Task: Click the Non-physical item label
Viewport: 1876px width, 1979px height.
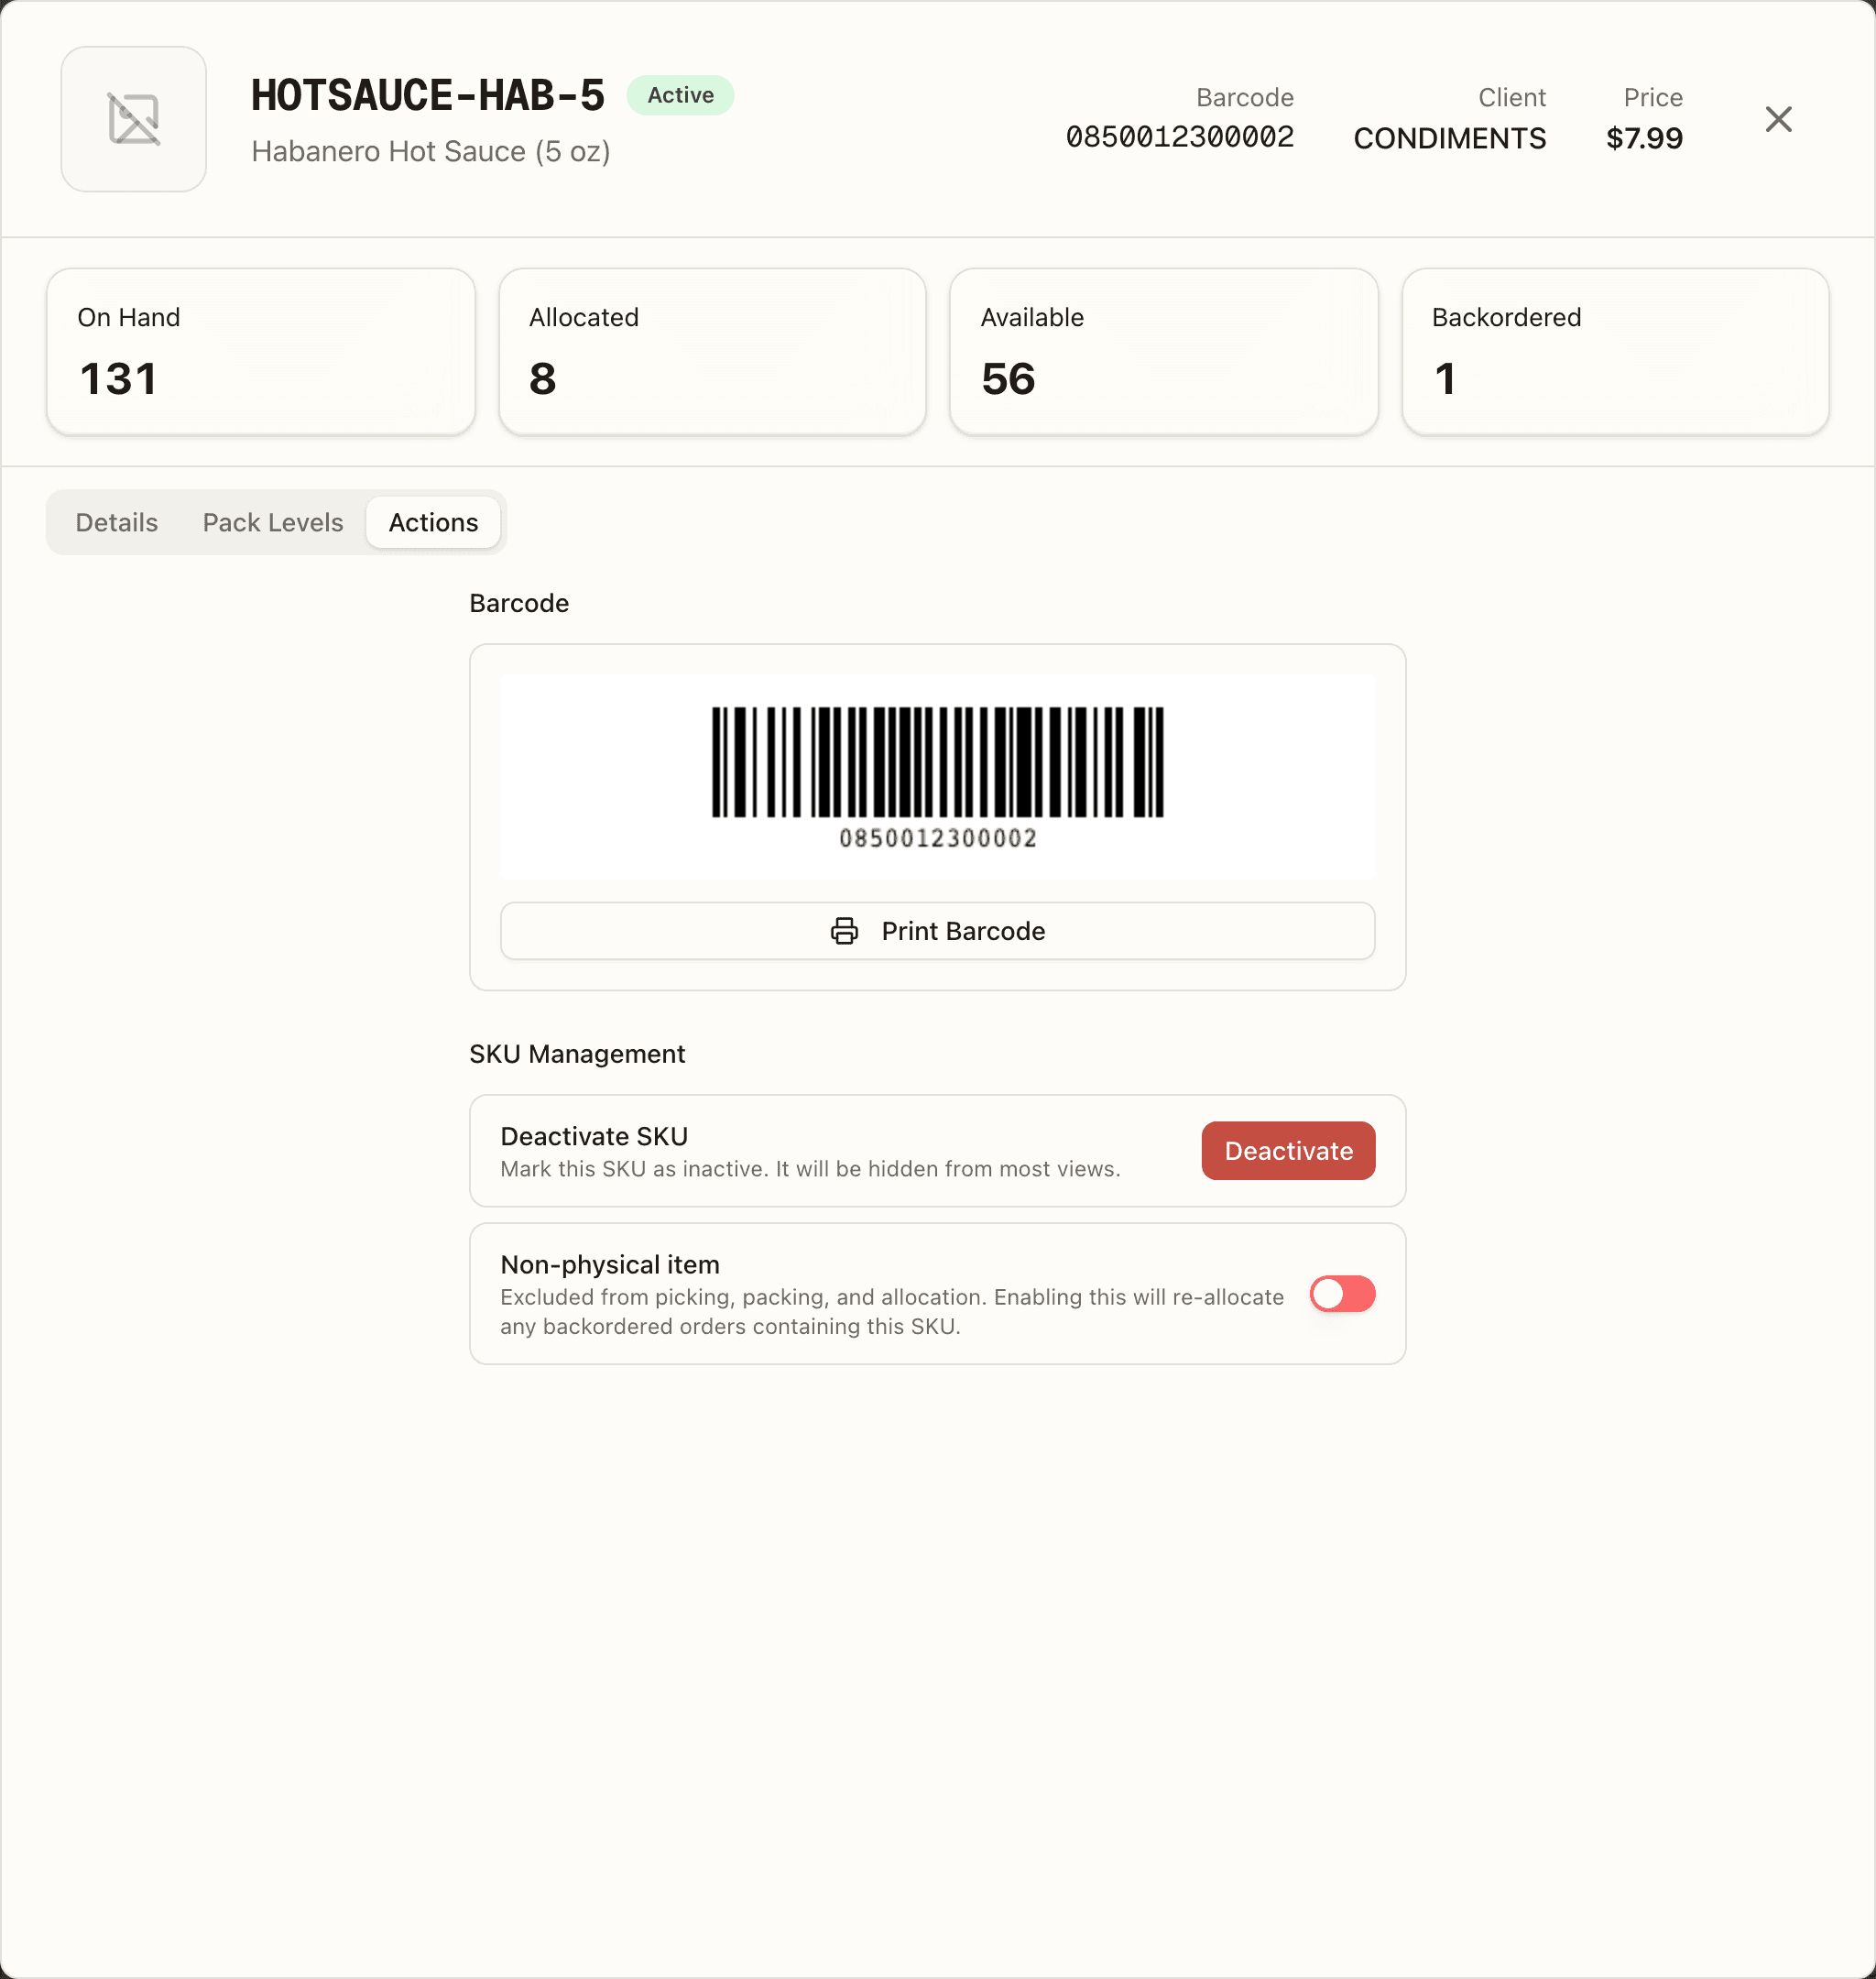Action: 610,1264
